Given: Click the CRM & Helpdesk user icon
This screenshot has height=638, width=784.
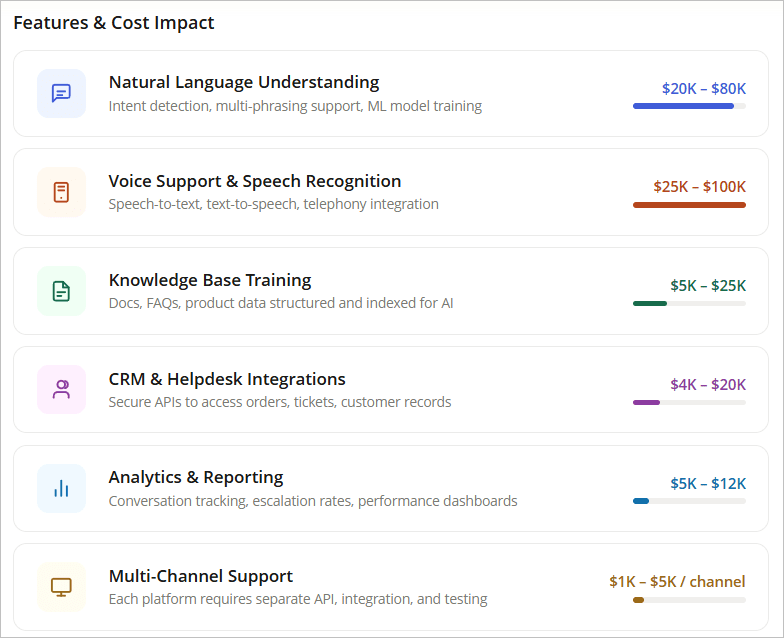Looking at the screenshot, I should [x=62, y=390].
